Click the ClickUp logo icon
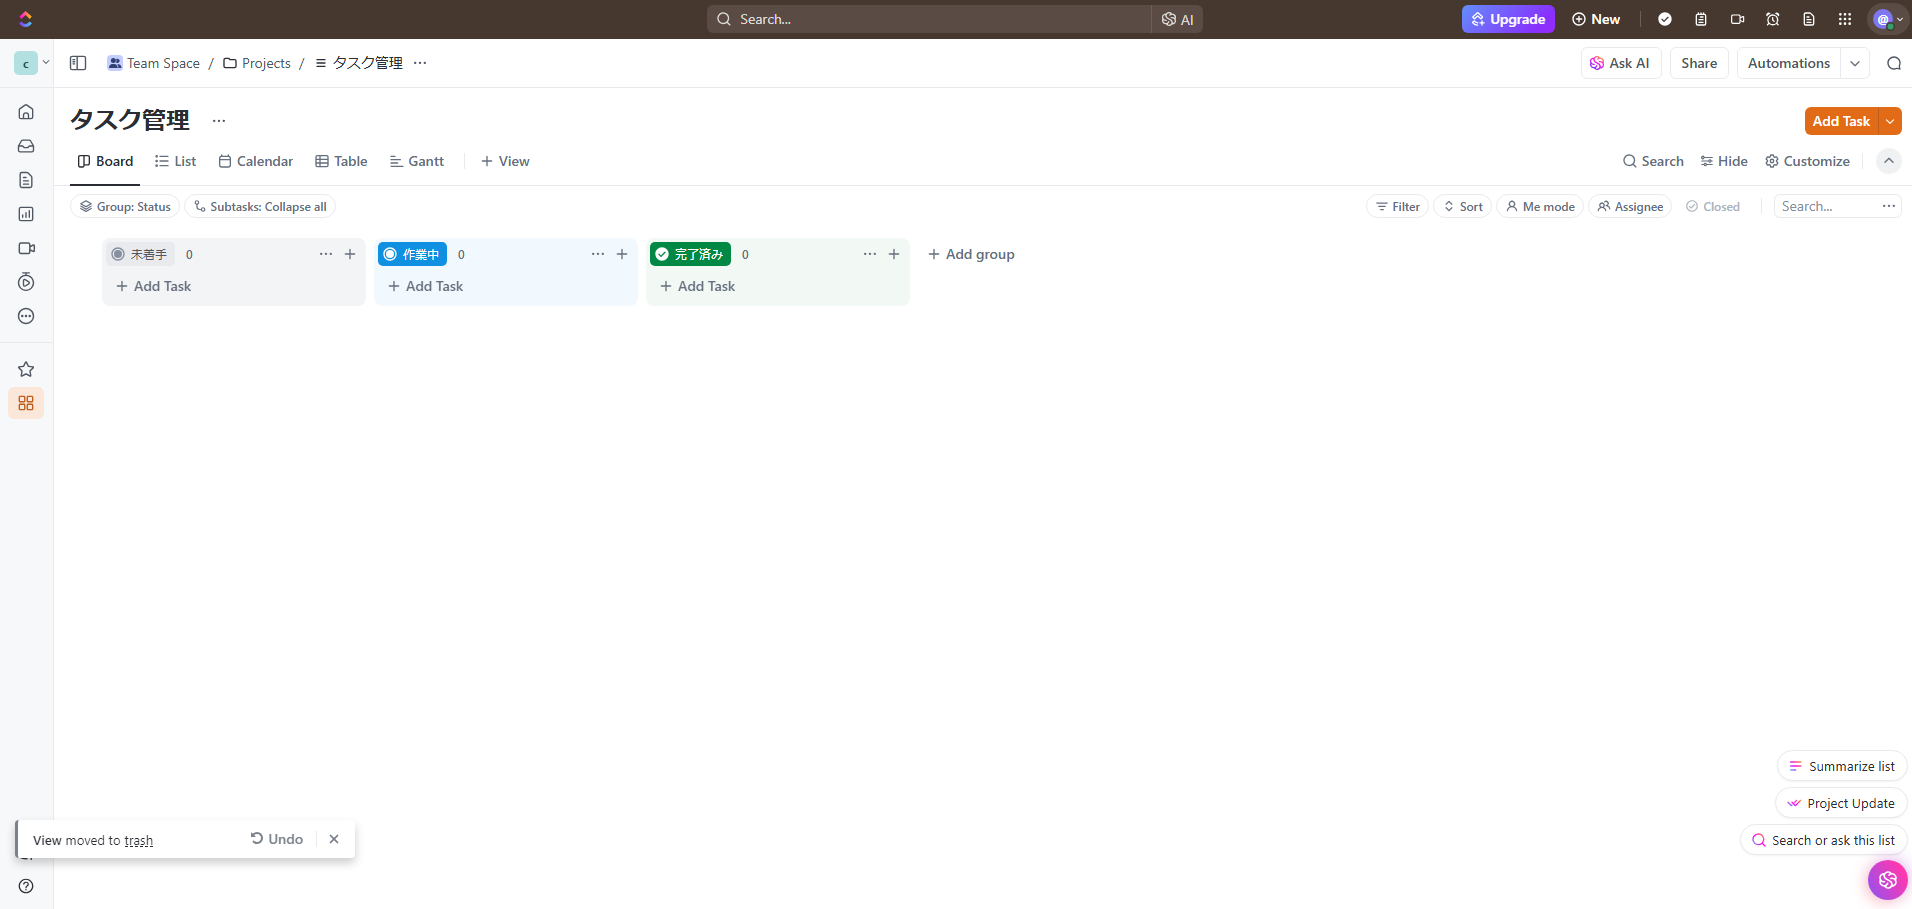This screenshot has width=1912, height=909. tap(26, 19)
